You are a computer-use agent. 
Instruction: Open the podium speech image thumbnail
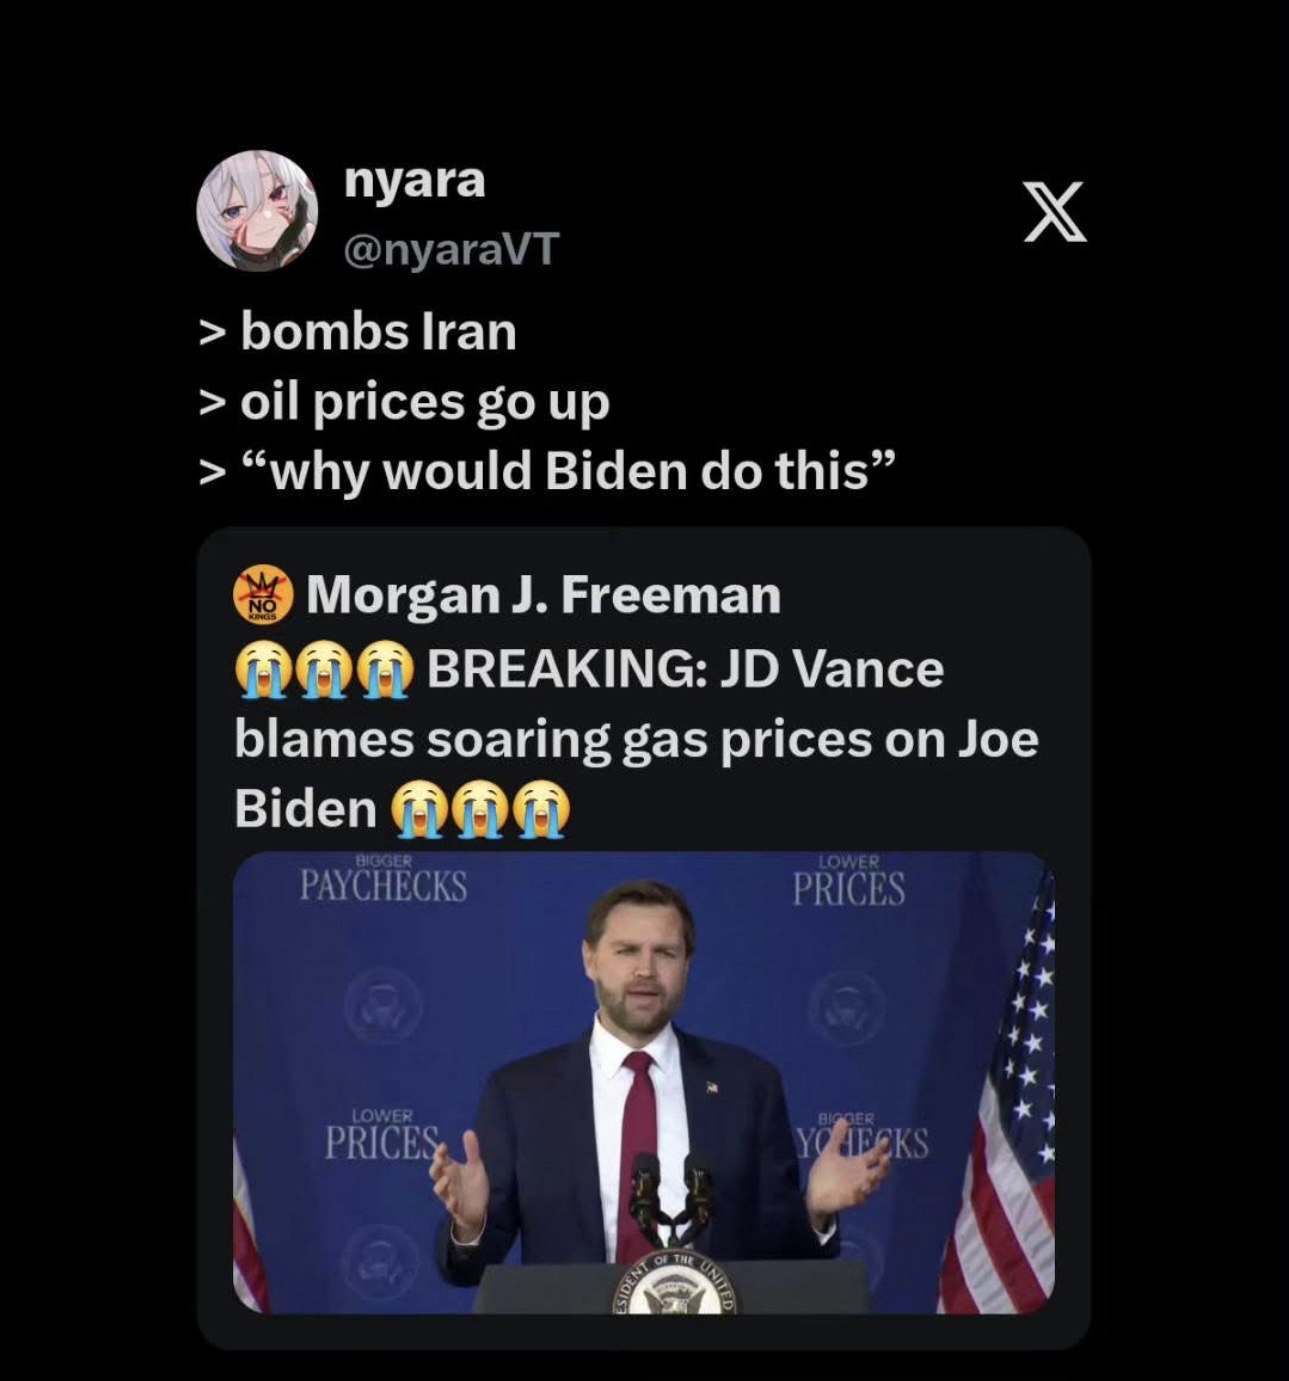(643, 1083)
